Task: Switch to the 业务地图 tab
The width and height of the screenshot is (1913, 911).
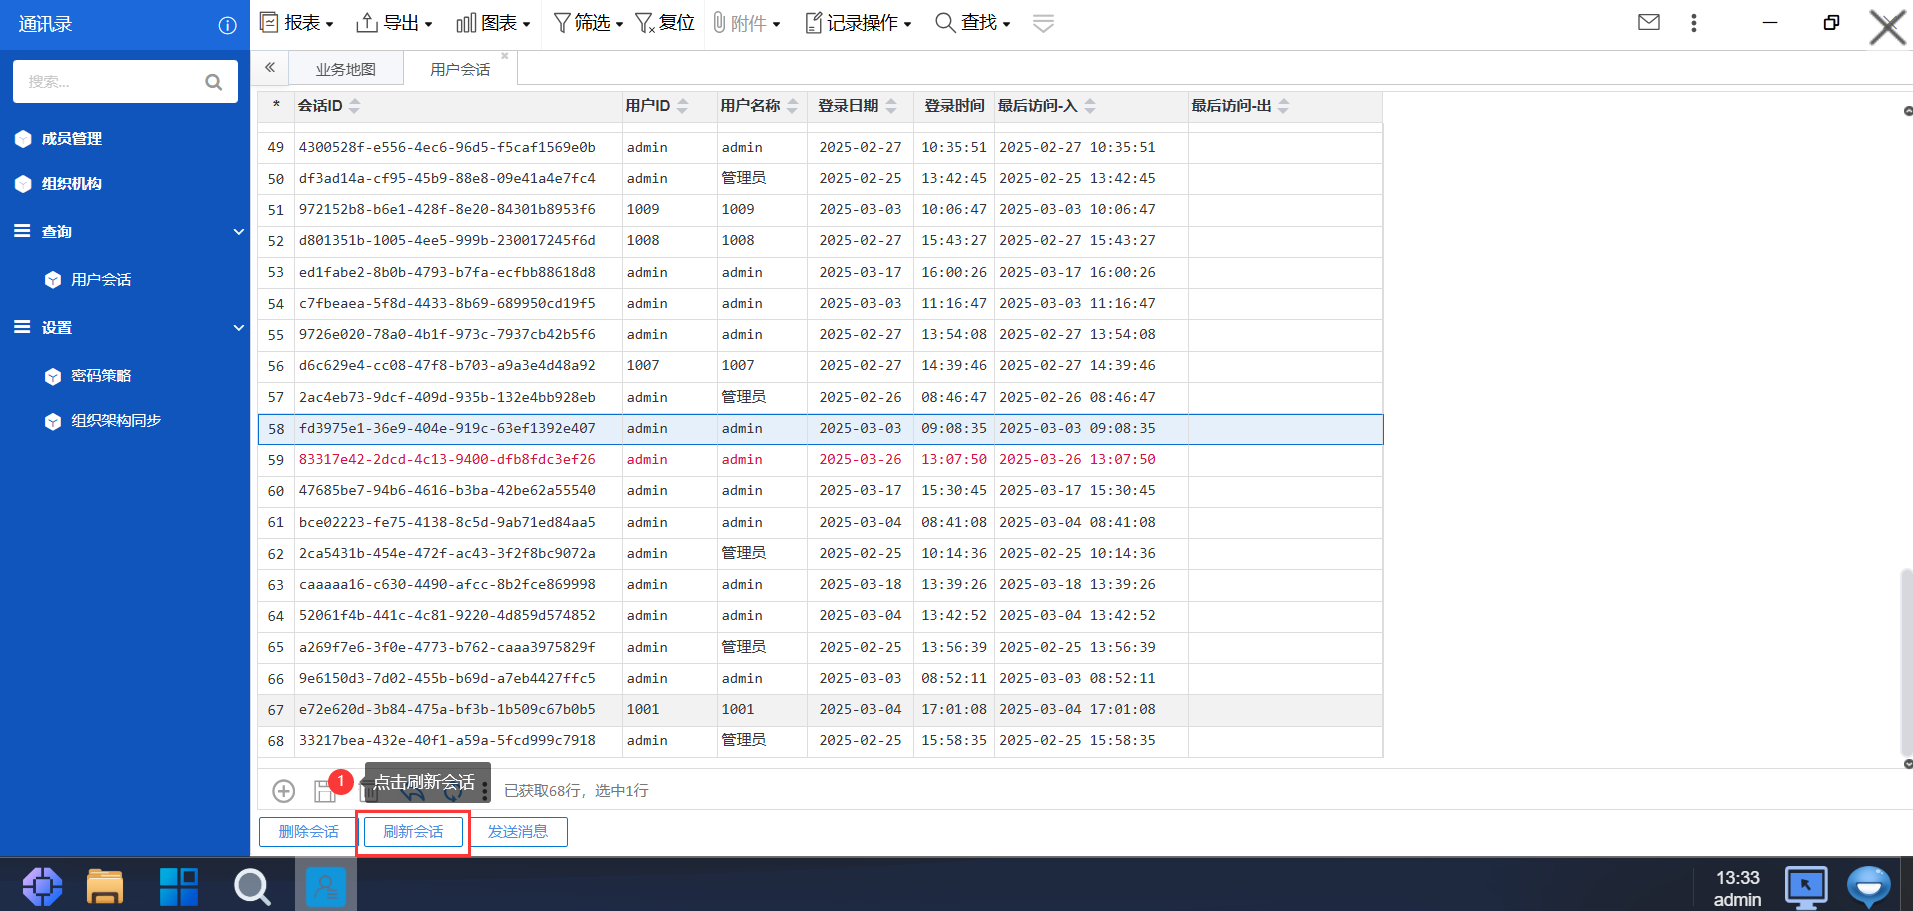Action: 345,69
